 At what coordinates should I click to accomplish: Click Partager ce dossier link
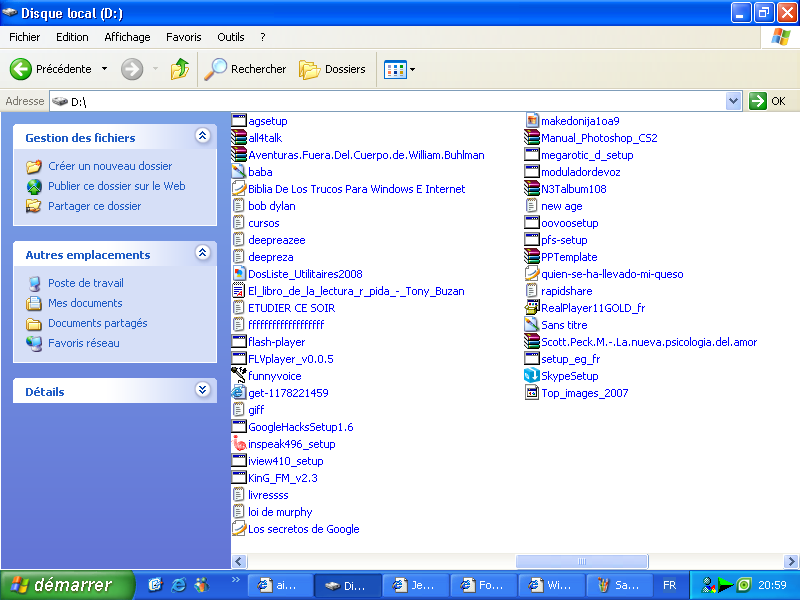pos(94,206)
